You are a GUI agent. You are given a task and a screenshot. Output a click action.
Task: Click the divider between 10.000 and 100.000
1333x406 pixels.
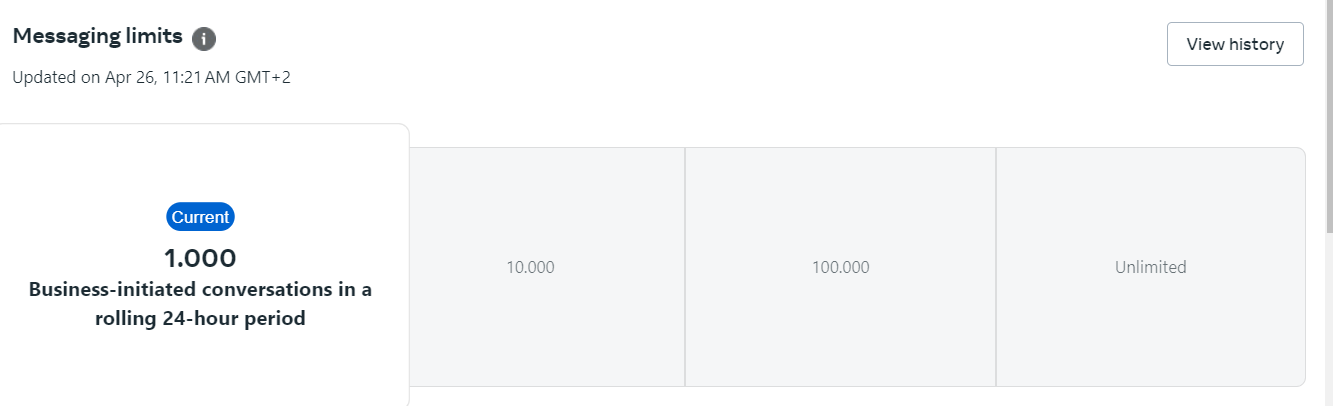point(685,267)
